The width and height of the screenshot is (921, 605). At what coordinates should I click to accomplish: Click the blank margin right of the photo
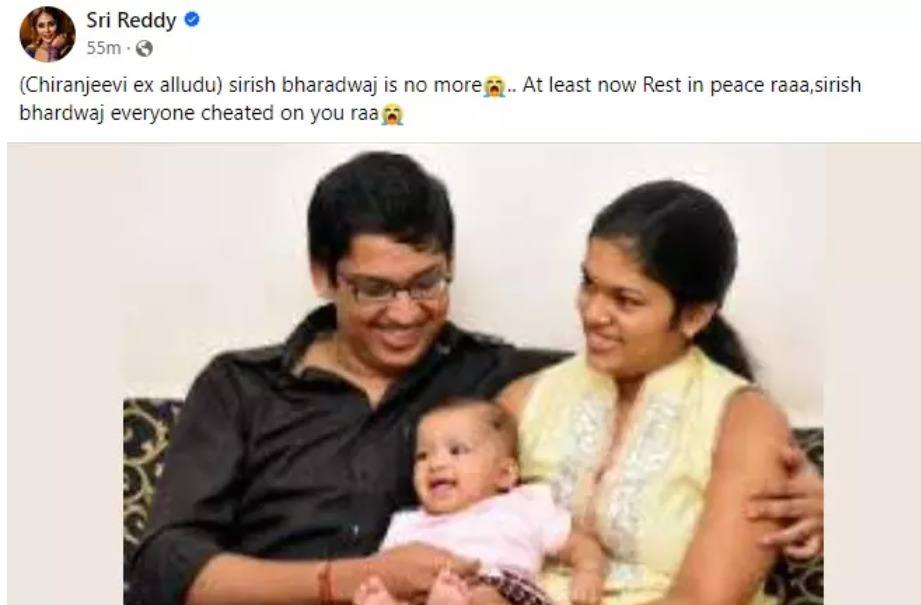[x=872, y=374]
